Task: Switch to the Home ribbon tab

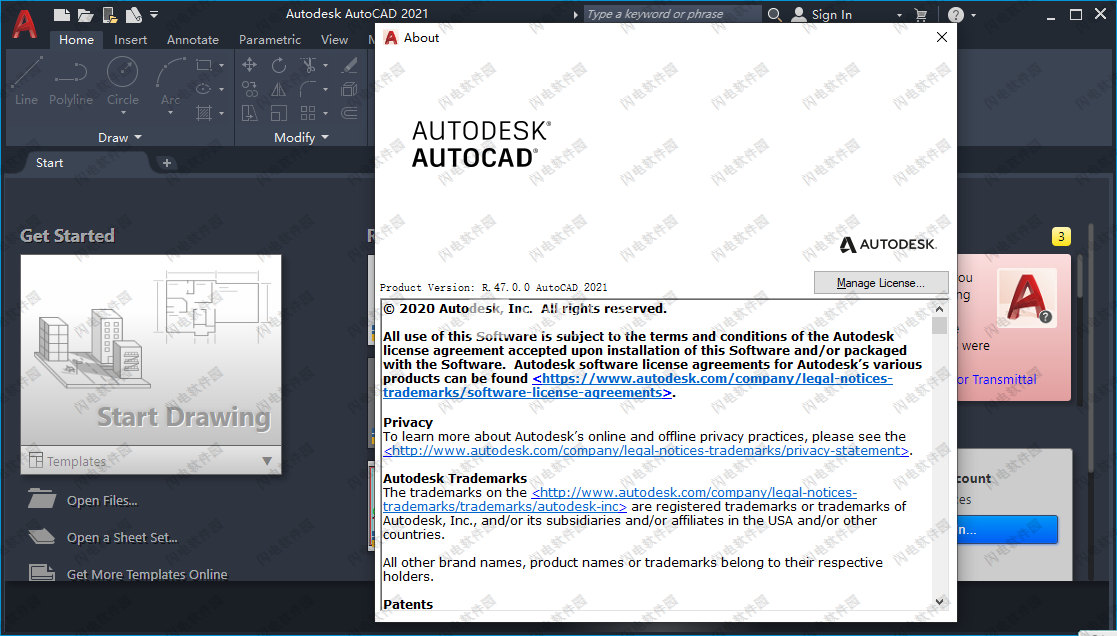Action: (76, 40)
